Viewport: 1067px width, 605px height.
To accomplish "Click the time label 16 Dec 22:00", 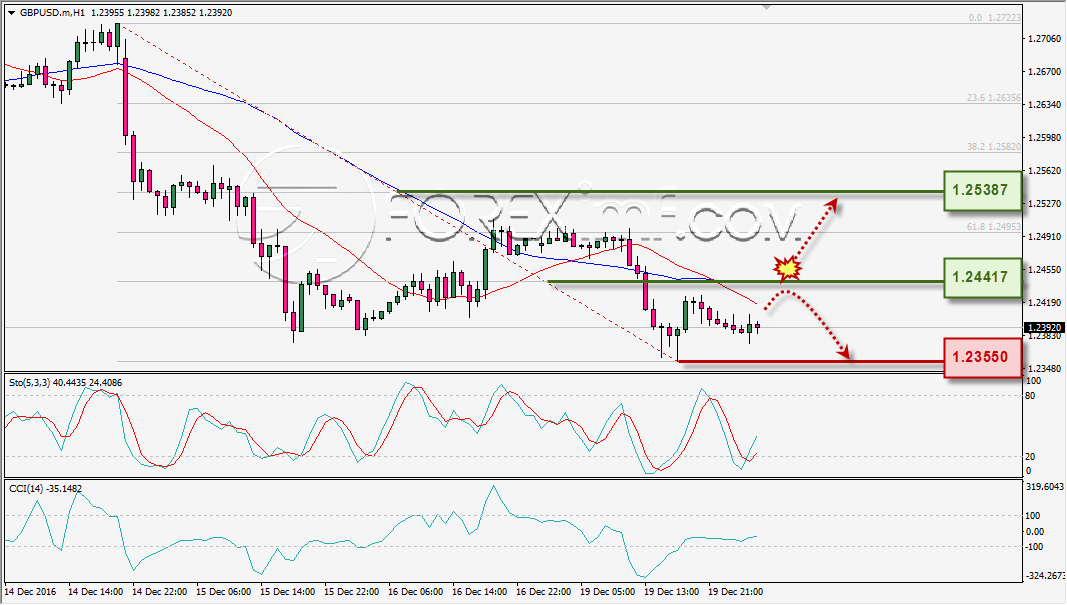I will [x=543, y=591].
